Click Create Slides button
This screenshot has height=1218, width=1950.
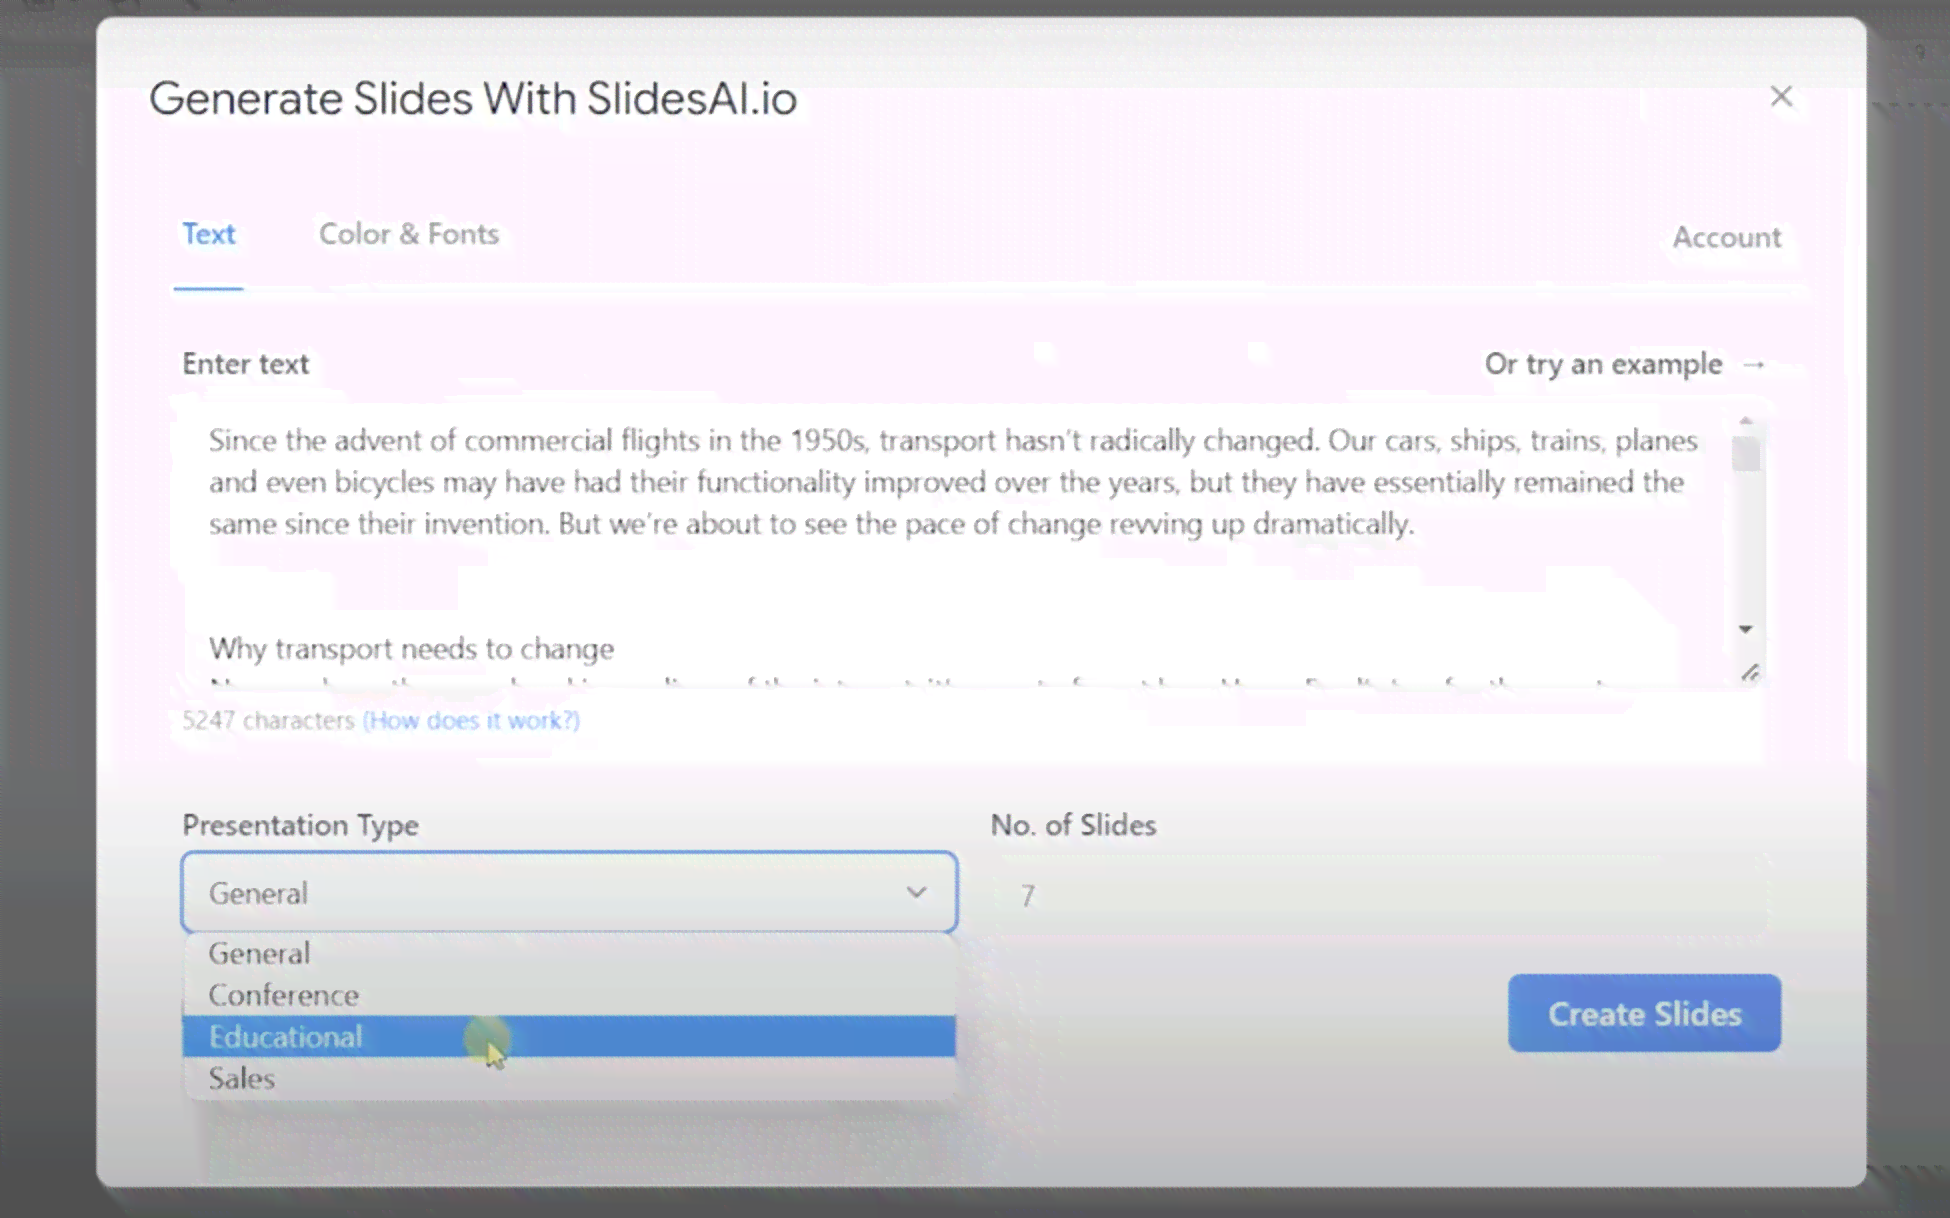click(x=1644, y=1013)
